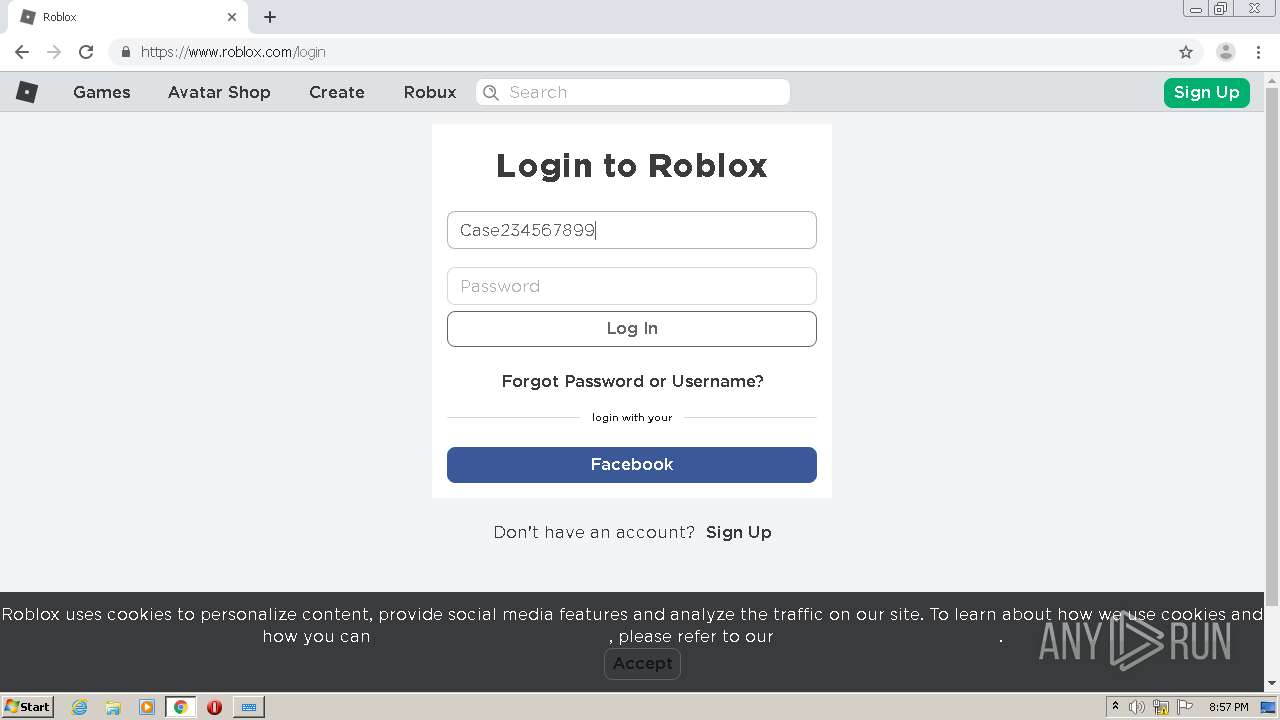Focus the username field containing Case234567899
Screen dimensions: 1280x720
(x=632, y=230)
